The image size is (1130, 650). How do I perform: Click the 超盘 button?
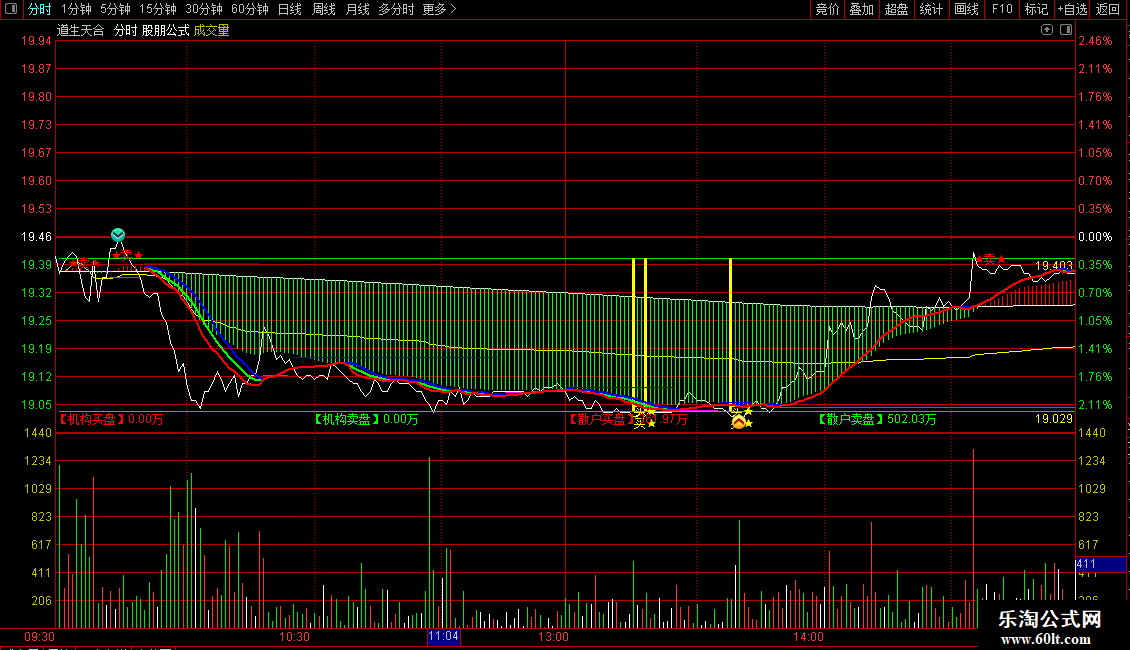[896, 9]
